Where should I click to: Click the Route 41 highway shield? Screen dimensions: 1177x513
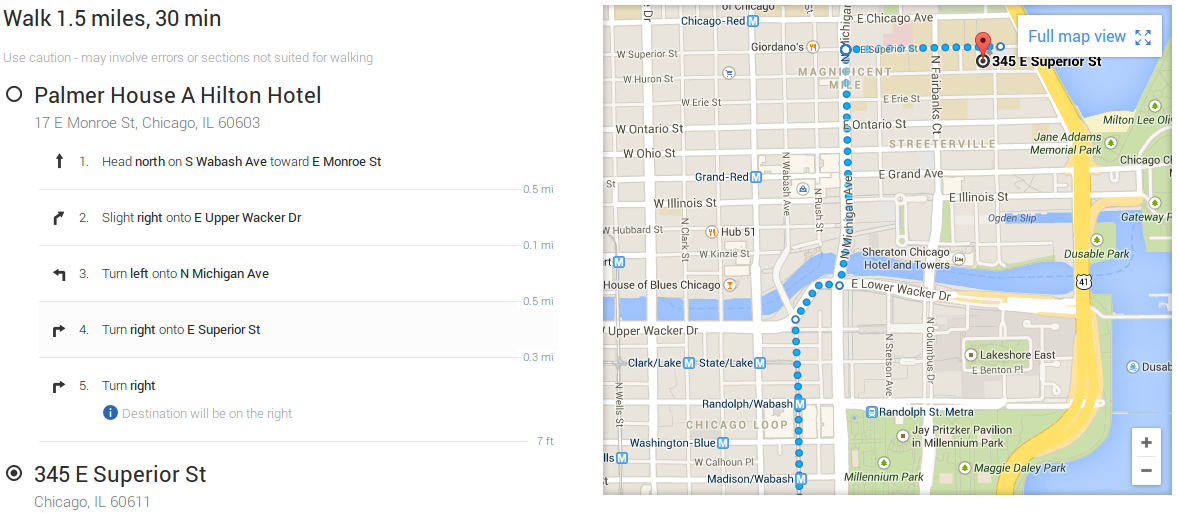click(1086, 283)
